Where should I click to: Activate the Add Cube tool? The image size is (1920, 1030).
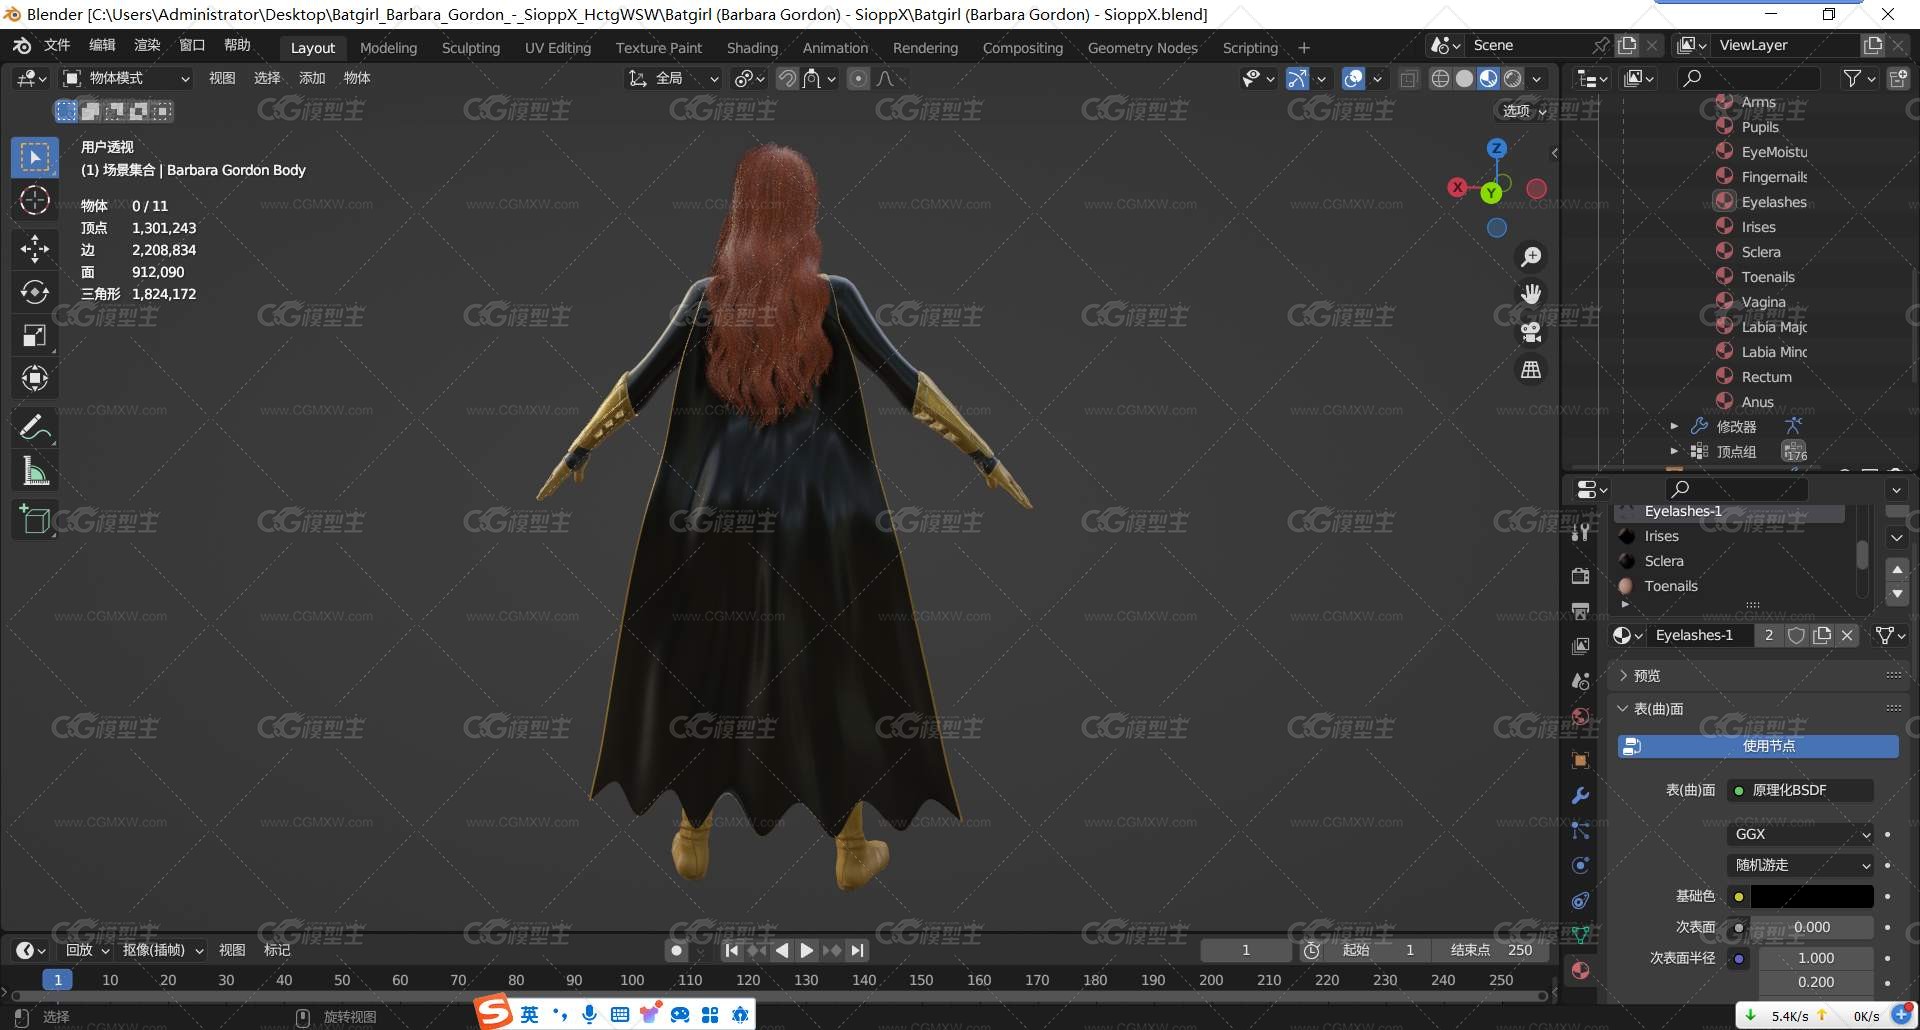point(35,520)
